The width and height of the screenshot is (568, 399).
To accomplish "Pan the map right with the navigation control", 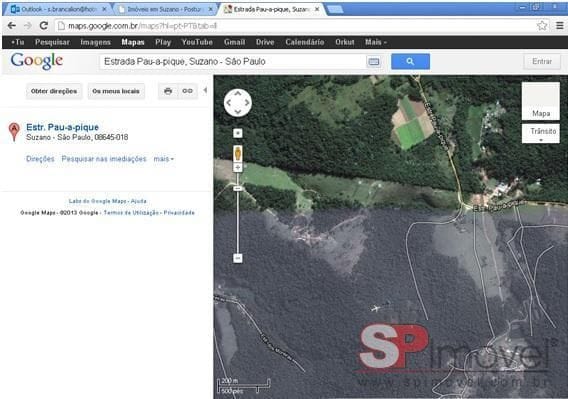I will 247,103.
